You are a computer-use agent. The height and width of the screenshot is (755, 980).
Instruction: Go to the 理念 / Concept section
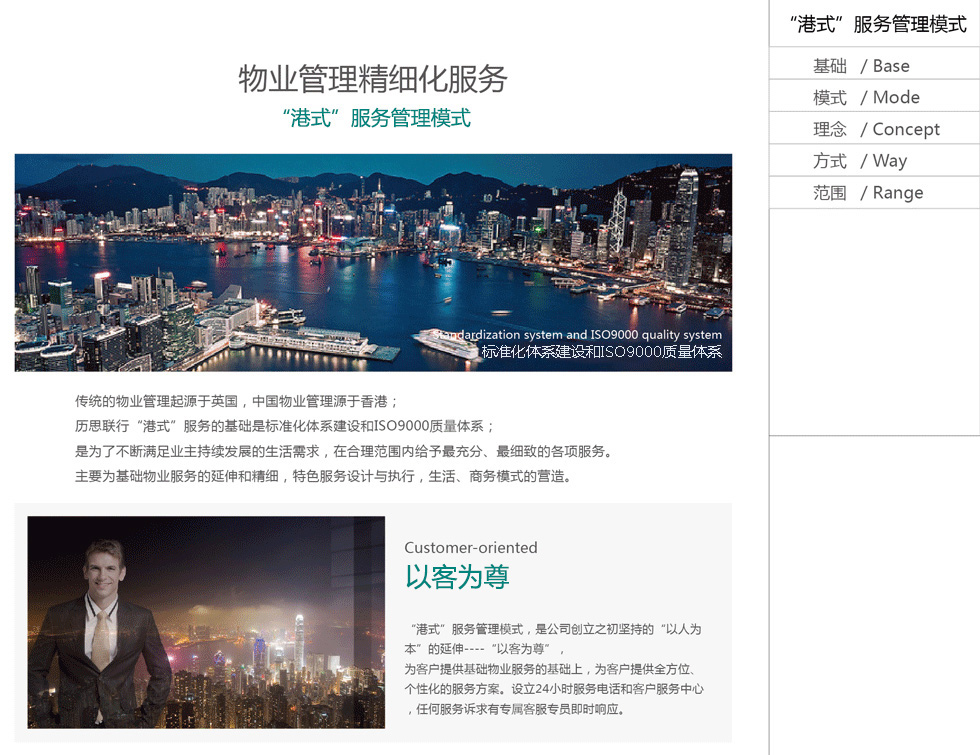[874, 129]
